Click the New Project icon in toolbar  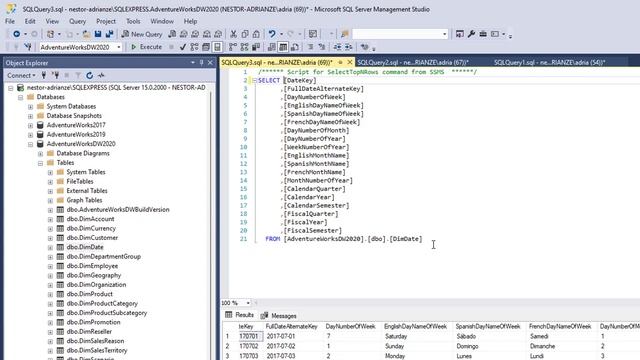pyautogui.click(x=50, y=34)
